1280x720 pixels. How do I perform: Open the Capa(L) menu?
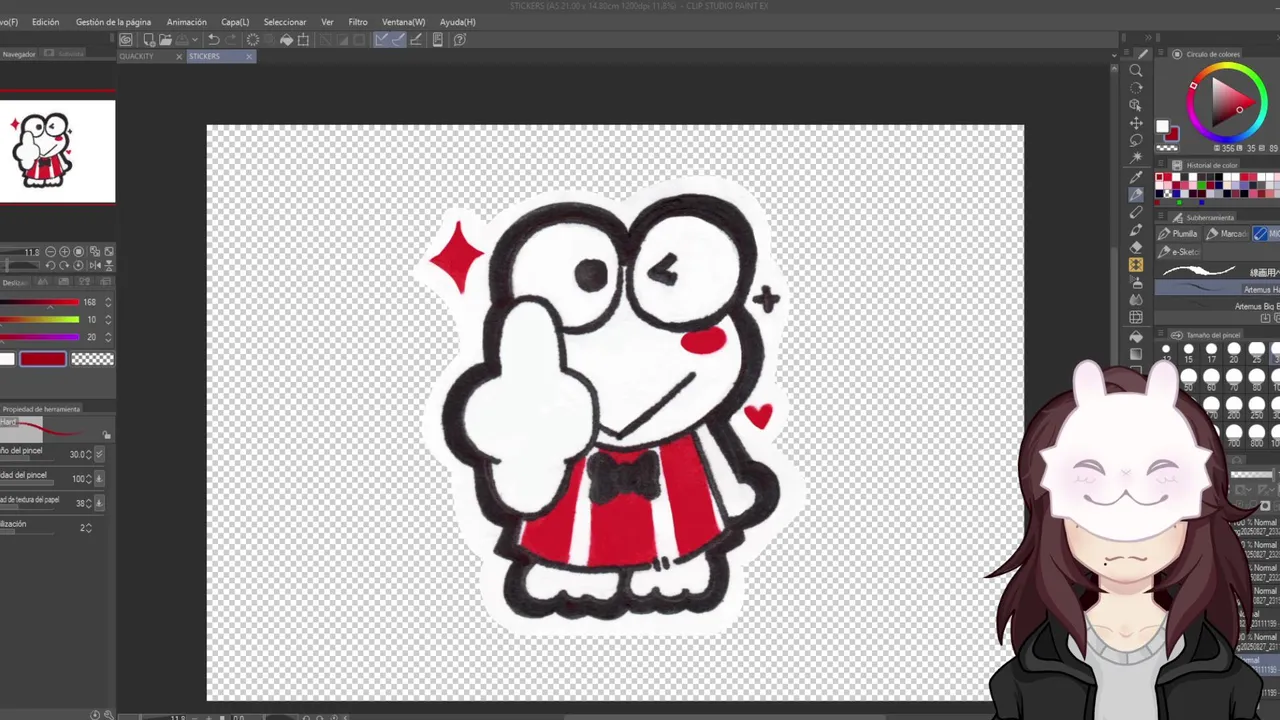coord(235,22)
